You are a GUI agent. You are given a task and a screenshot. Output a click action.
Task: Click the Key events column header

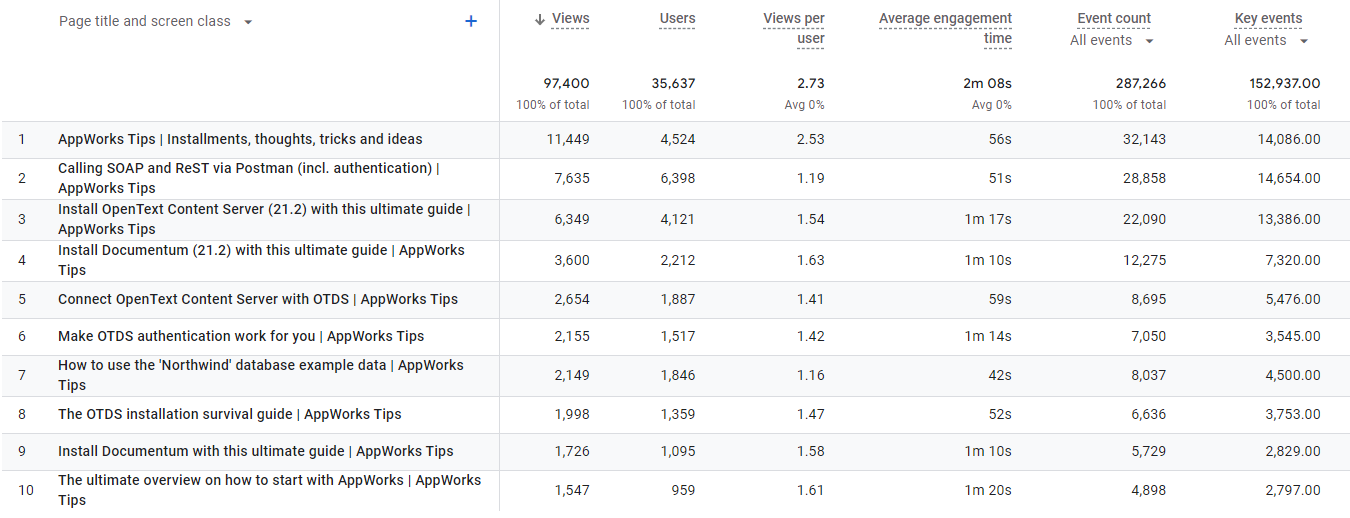tap(1268, 18)
